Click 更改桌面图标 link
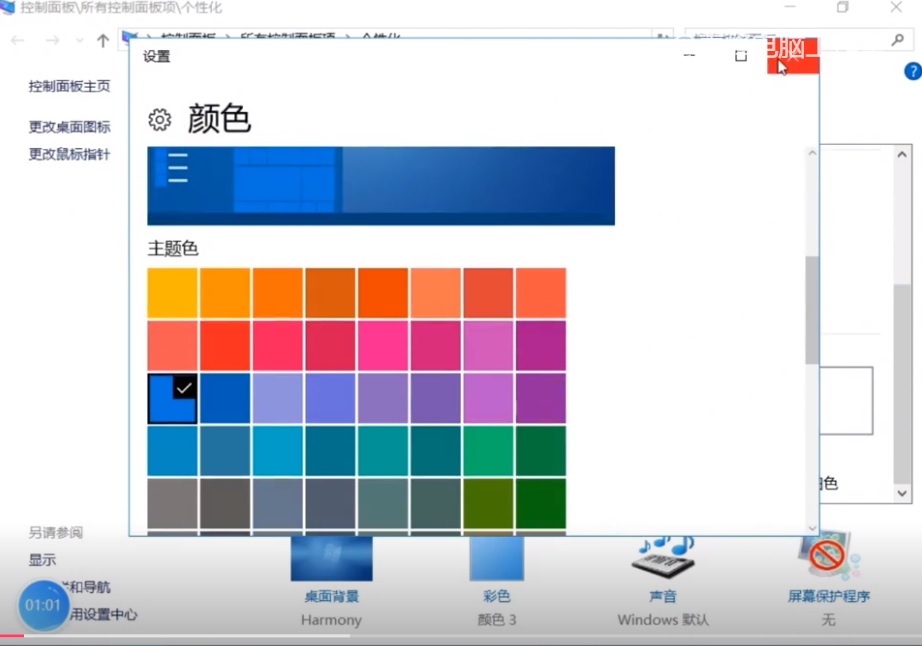The image size is (922, 646). coord(69,126)
